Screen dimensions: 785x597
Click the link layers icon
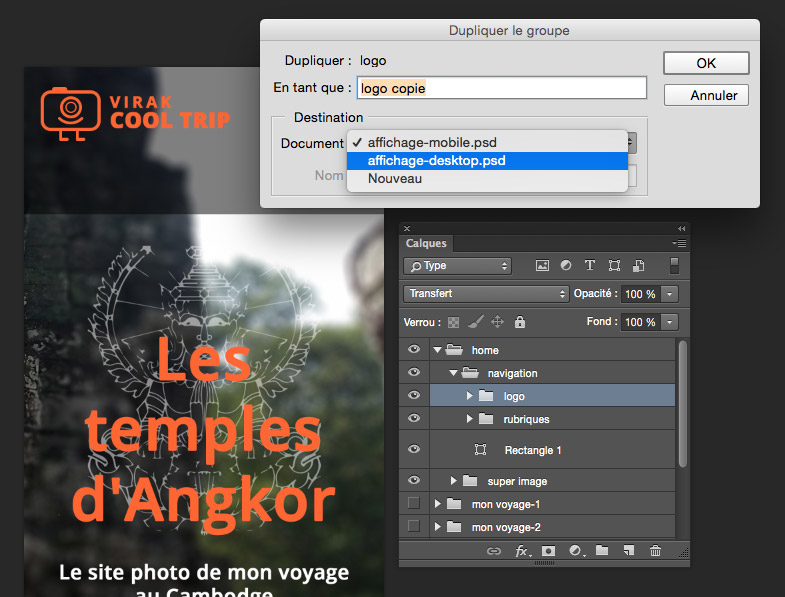click(494, 551)
